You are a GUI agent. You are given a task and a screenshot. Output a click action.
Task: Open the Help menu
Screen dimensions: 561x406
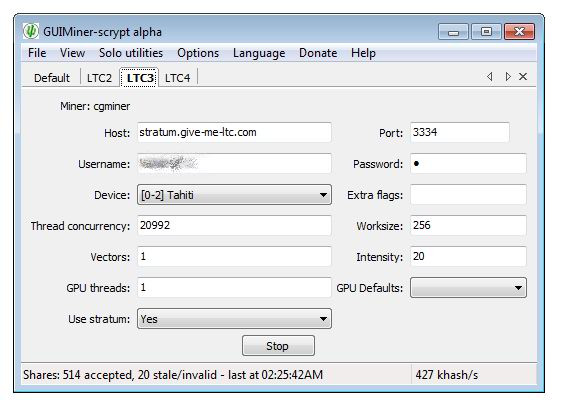363,53
